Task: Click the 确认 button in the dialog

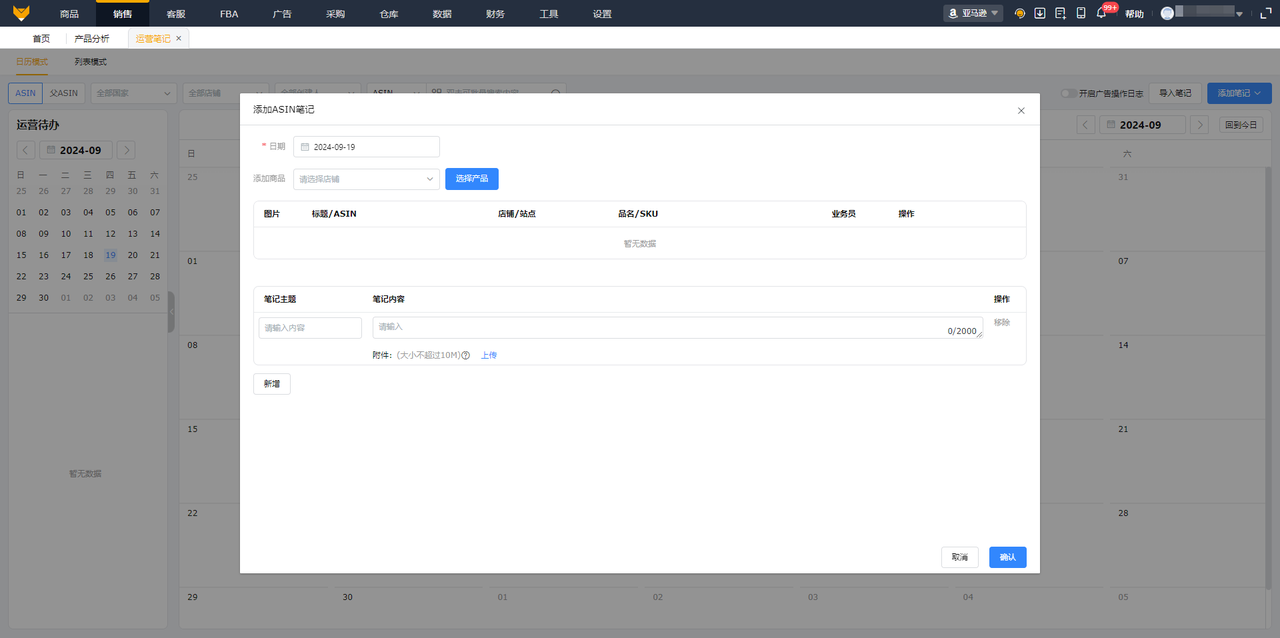Action: point(1007,557)
